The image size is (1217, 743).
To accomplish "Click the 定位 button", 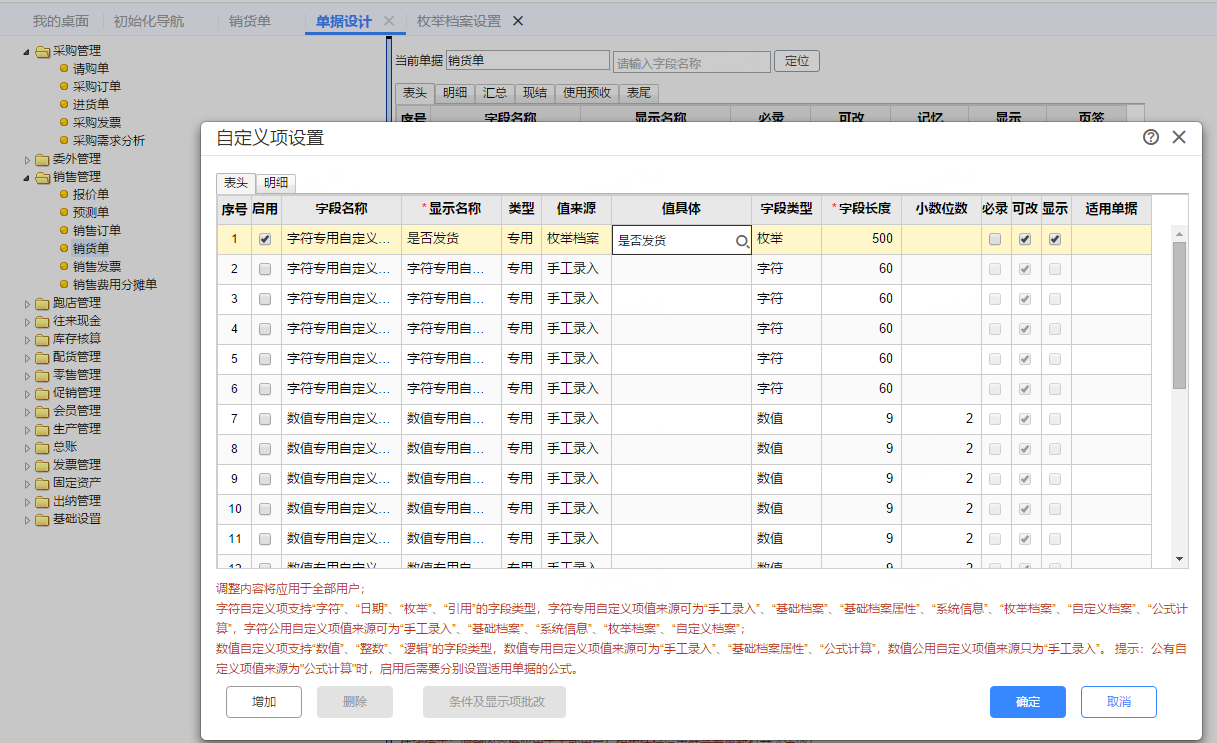I will click(797, 61).
